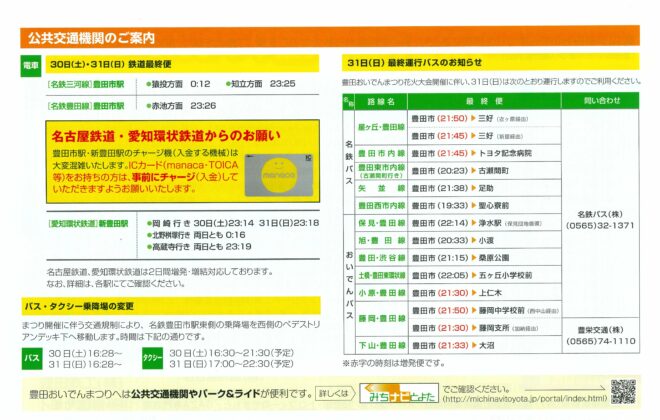This screenshot has width=660, height=420.
Task: Click bus time 30日(土)16:28~
Action: click(85, 353)
